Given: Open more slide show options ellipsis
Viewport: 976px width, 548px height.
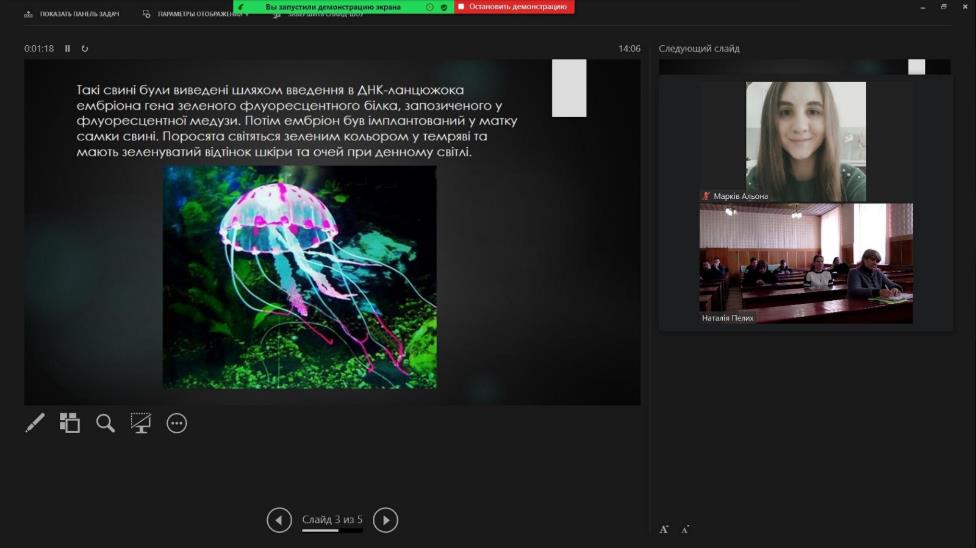Looking at the screenshot, I should coord(177,423).
